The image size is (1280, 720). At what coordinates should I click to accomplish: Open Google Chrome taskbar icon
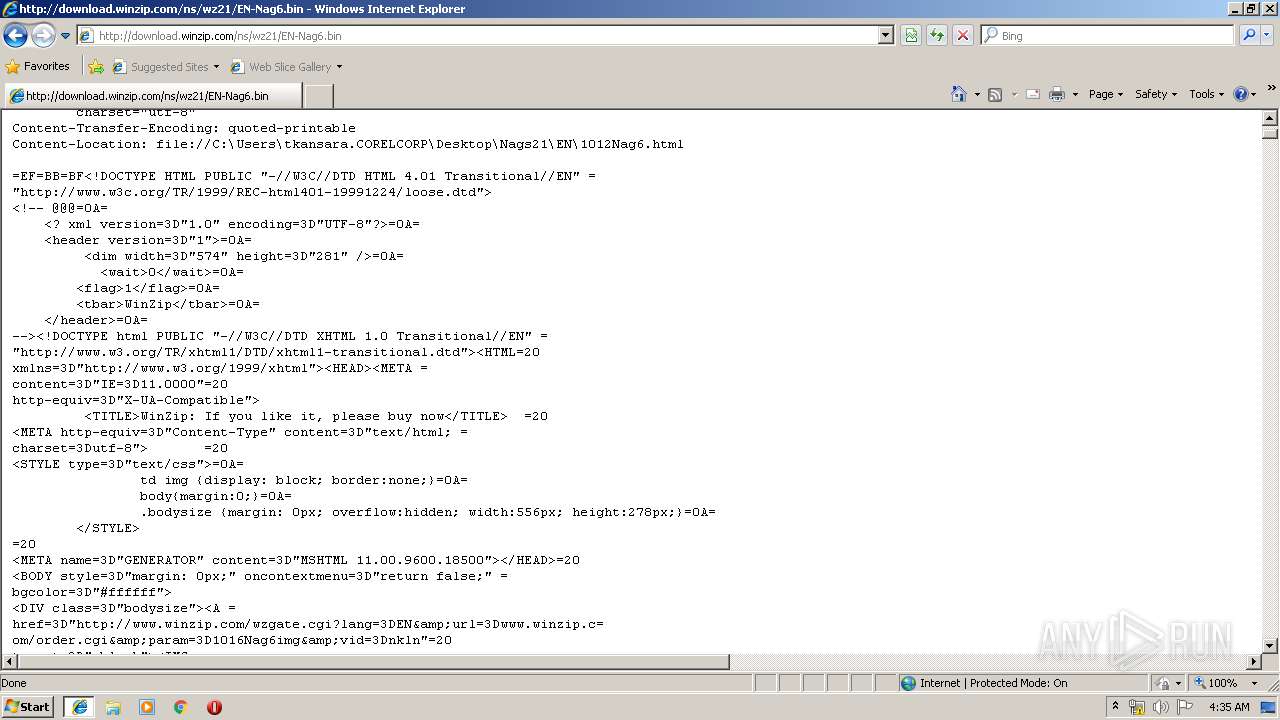pos(181,707)
